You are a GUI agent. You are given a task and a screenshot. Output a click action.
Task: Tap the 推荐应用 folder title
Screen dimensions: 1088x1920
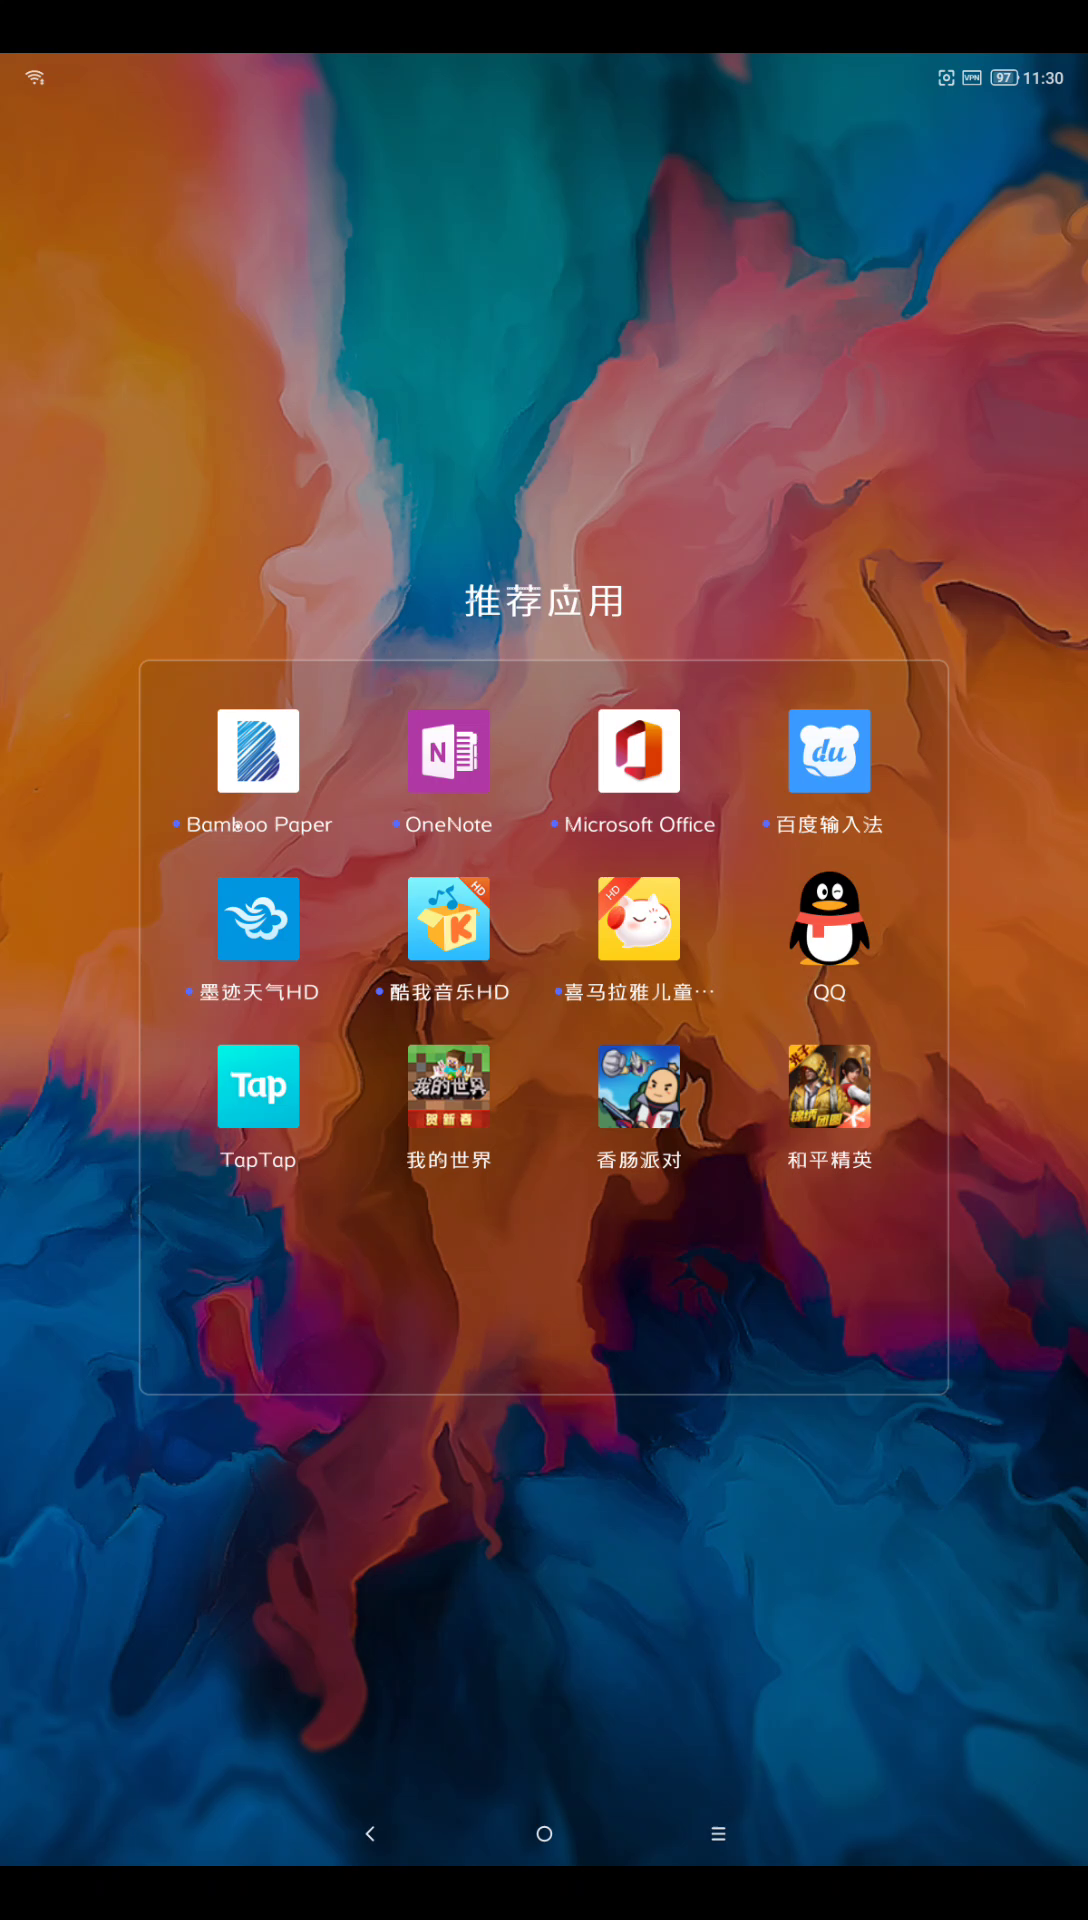point(544,601)
